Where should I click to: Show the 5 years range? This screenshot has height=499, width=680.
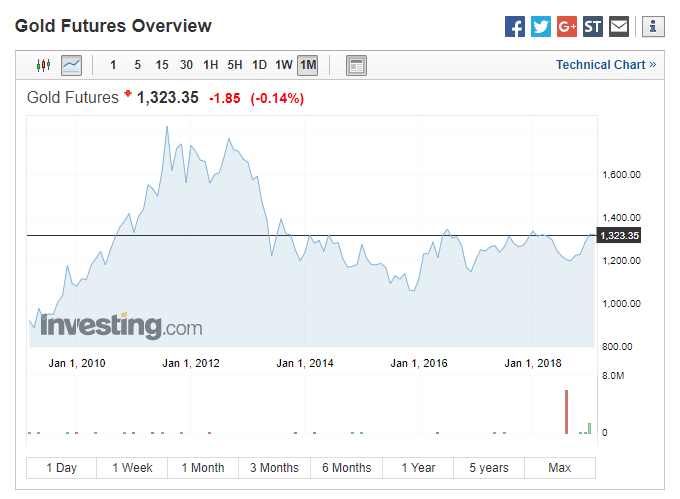pos(489,468)
